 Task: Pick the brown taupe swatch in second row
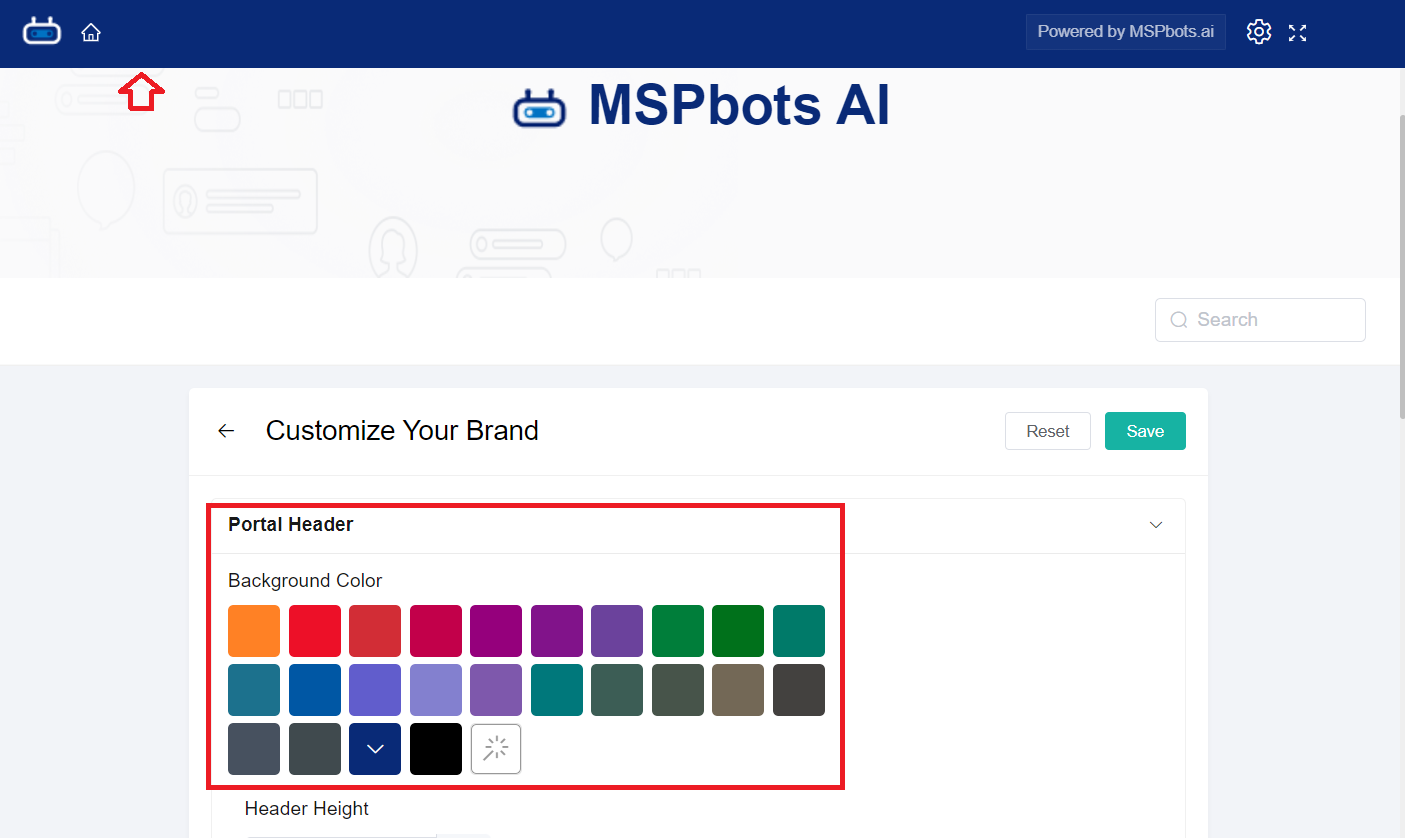pos(738,690)
